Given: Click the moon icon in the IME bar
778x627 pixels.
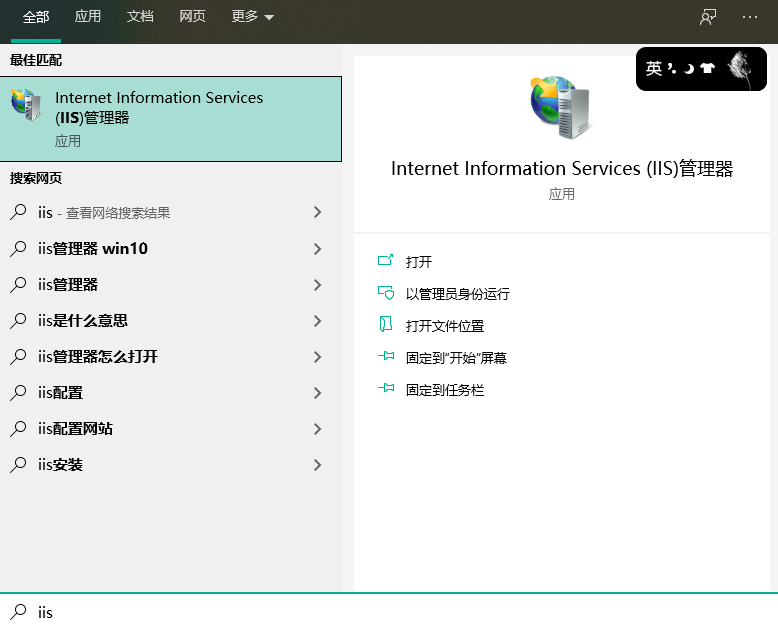Looking at the screenshot, I should tap(689, 68).
